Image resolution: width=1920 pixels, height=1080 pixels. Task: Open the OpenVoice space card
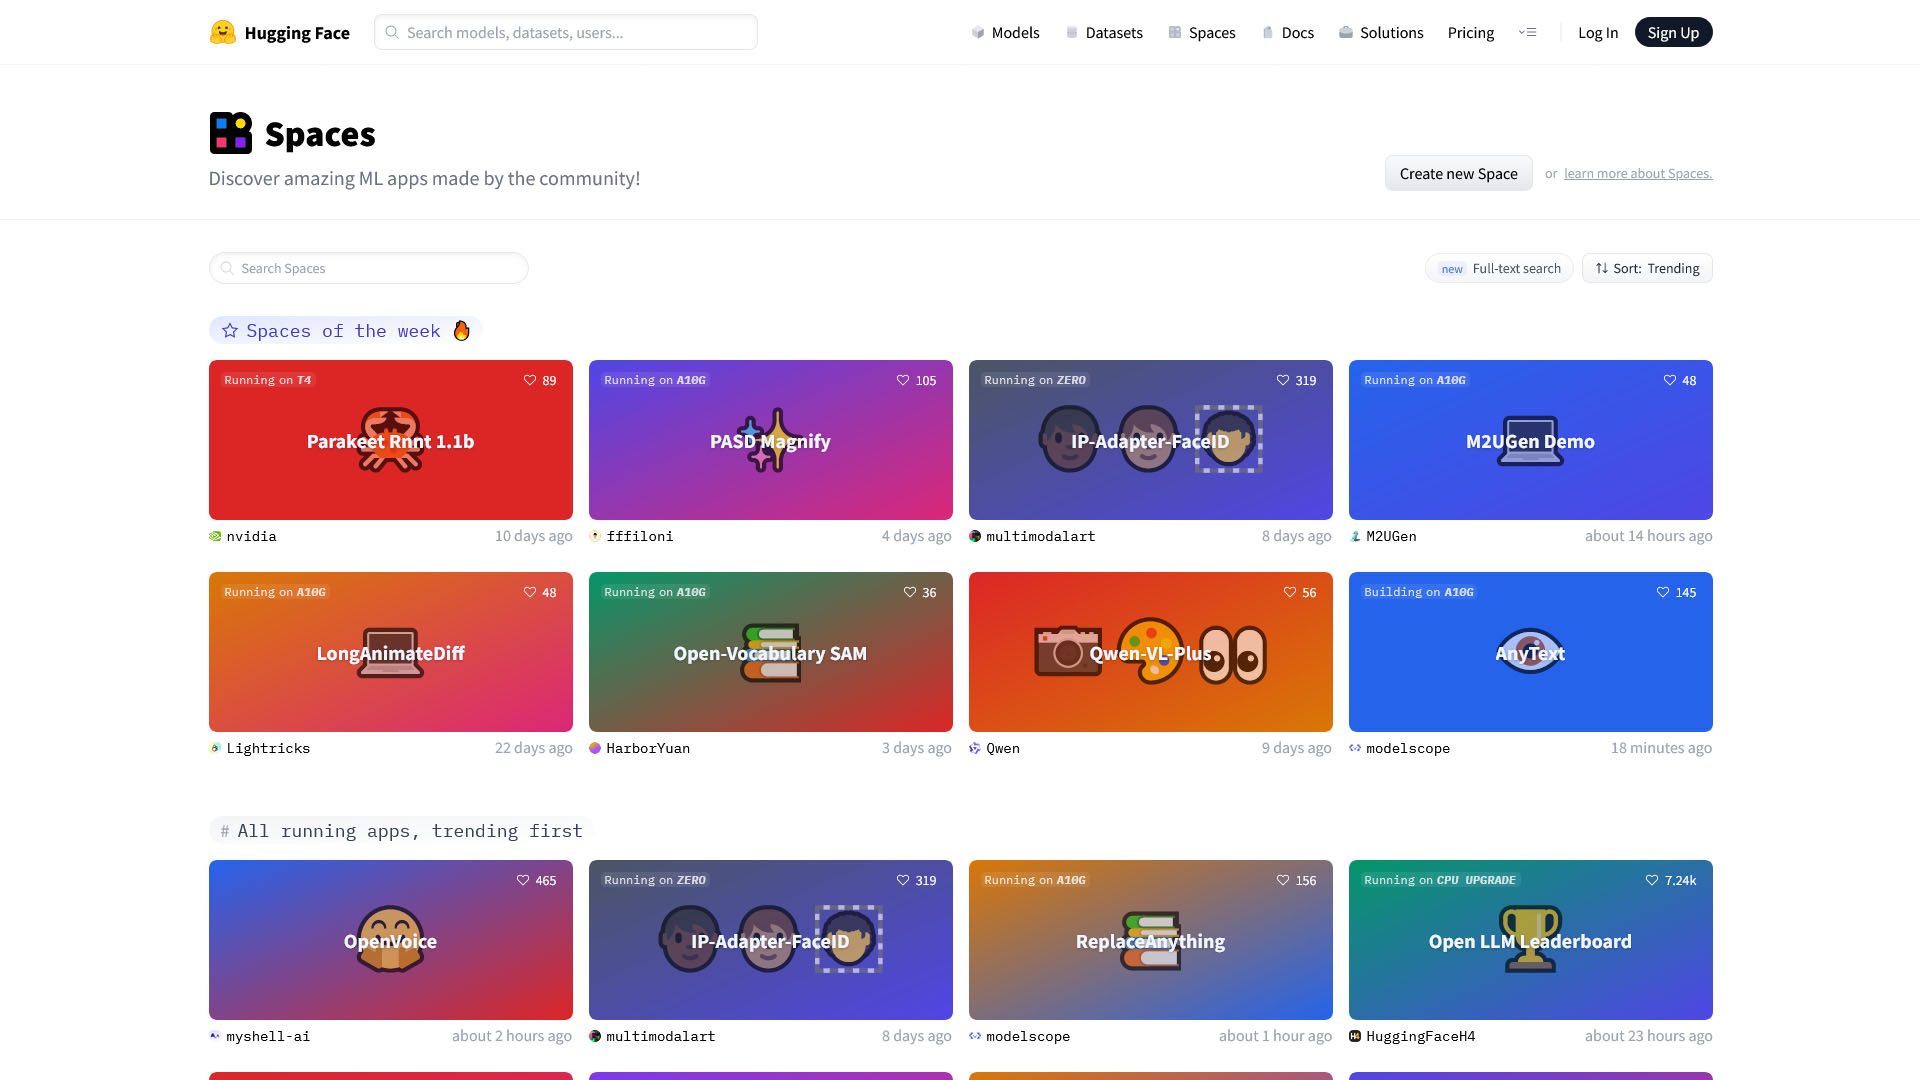[x=390, y=940]
